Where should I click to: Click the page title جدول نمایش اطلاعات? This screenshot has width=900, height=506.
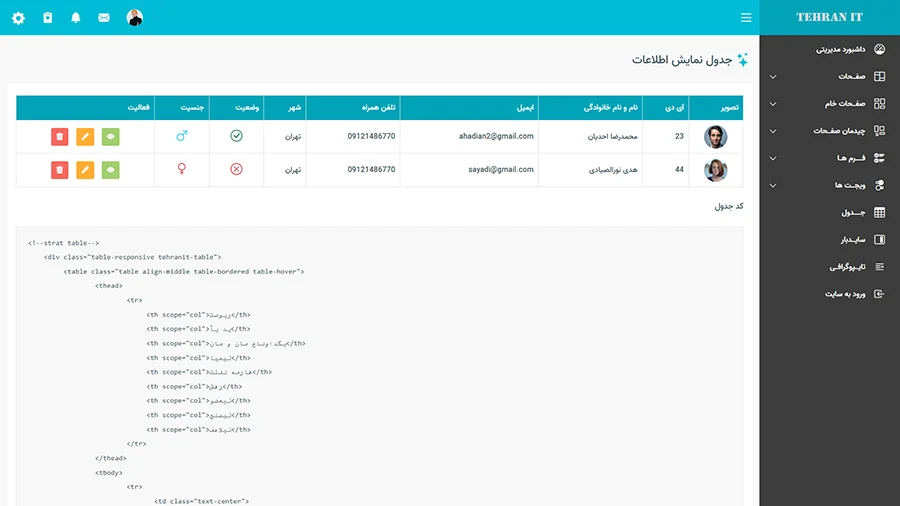(x=682, y=60)
